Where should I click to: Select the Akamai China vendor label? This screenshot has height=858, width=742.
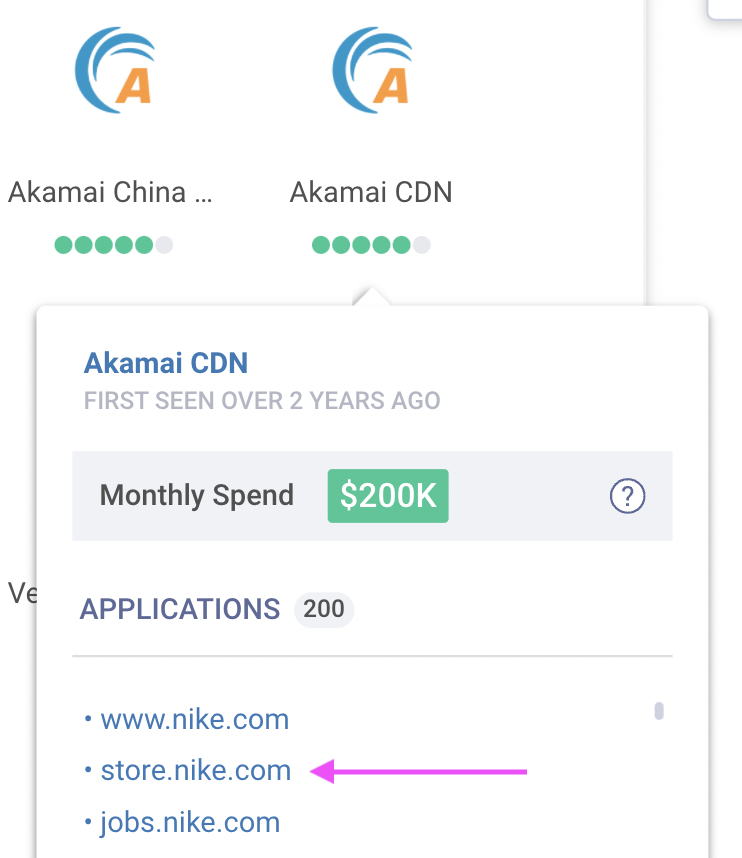[110, 192]
